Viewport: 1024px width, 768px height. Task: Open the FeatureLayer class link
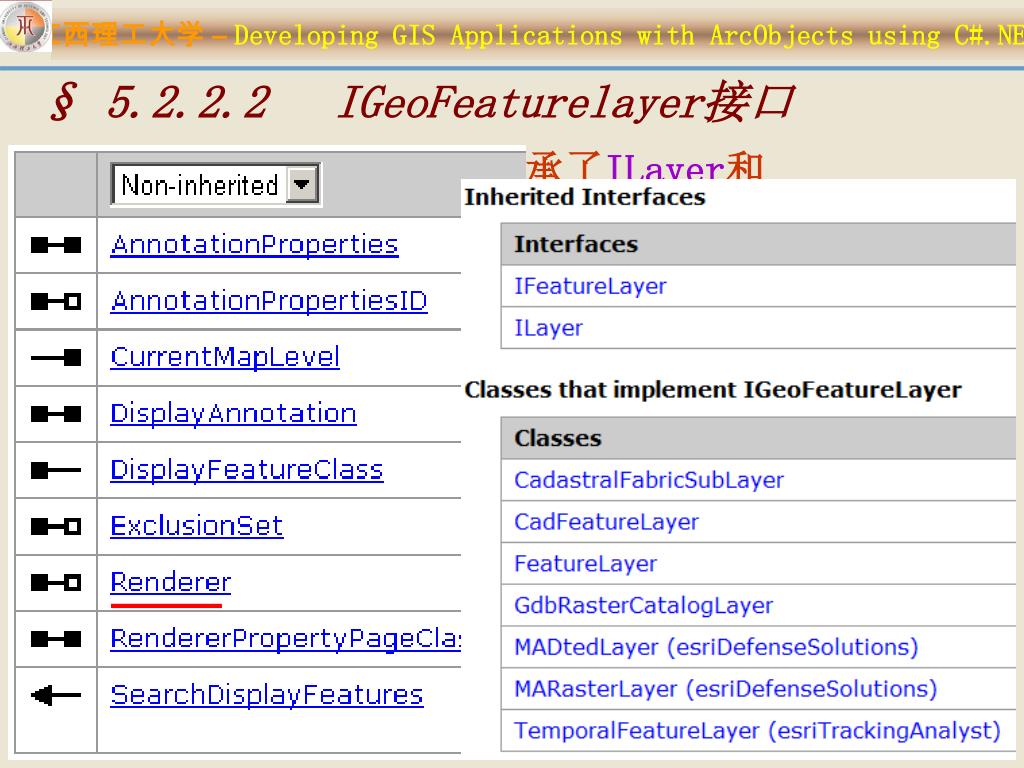click(585, 564)
